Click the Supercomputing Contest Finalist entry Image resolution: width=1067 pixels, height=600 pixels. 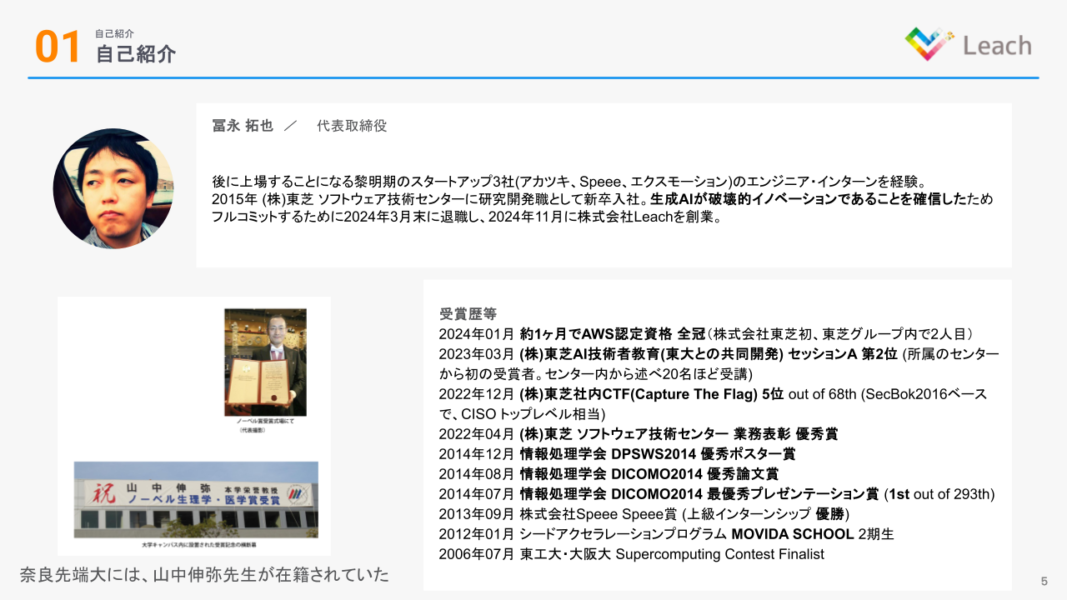coord(631,554)
